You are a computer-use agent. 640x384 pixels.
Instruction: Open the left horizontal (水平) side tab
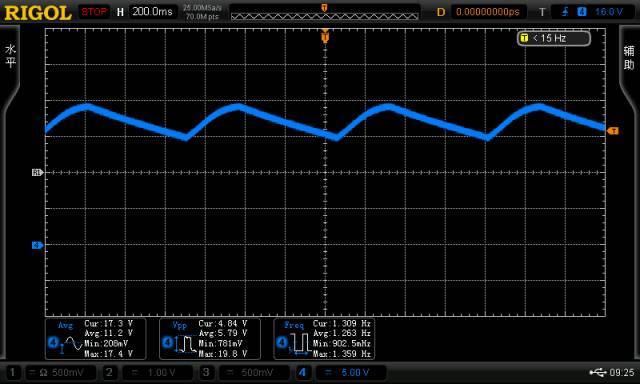[x=10, y=56]
